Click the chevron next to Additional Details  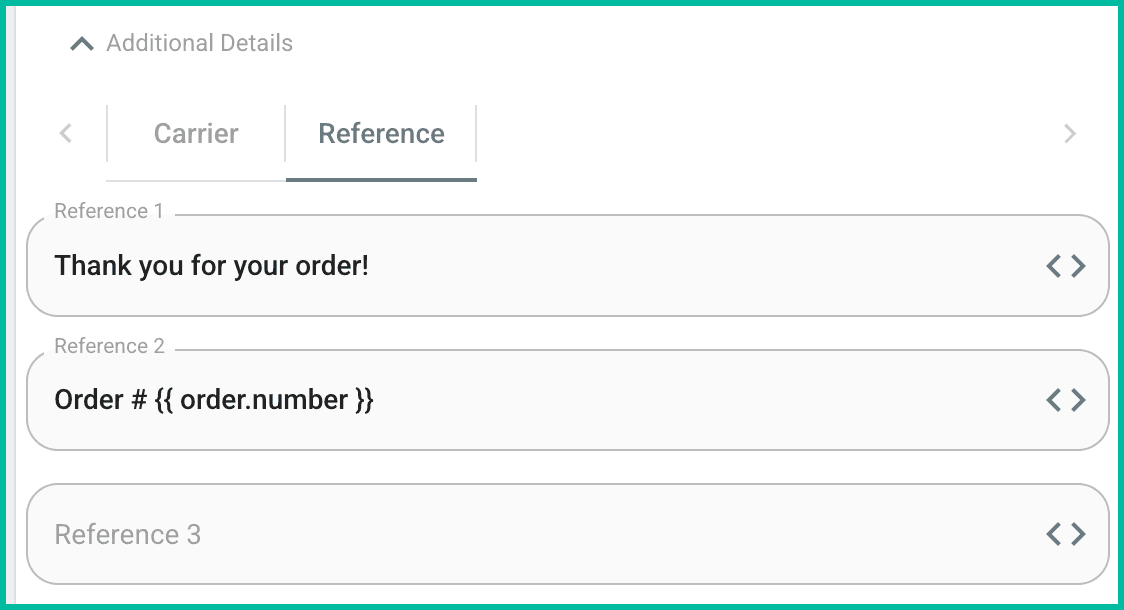81,43
